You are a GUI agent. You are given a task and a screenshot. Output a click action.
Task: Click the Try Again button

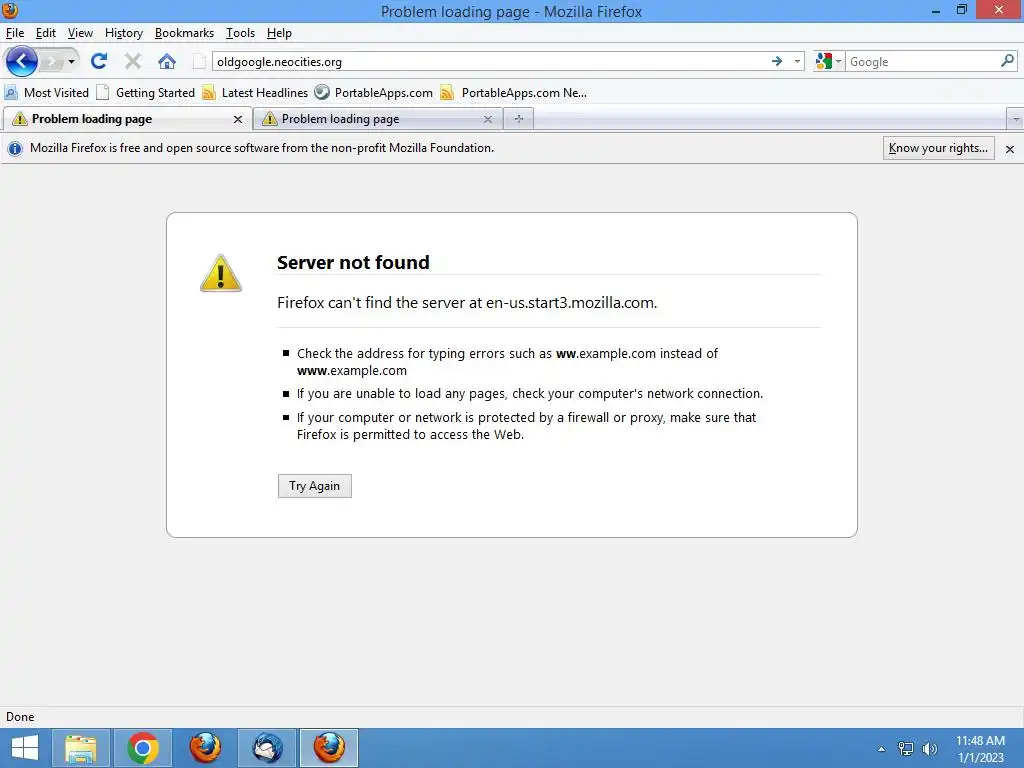pyautogui.click(x=315, y=486)
